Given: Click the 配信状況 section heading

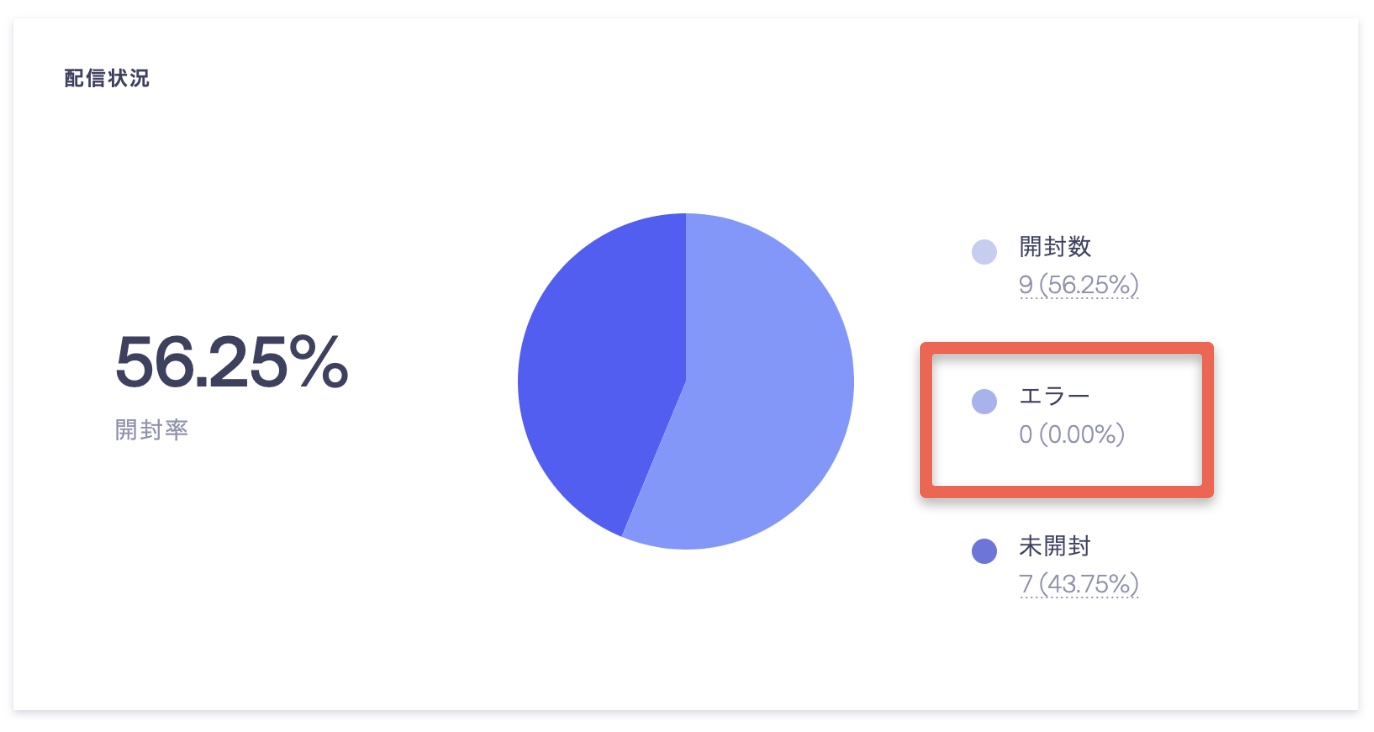Looking at the screenshot, I should [107, 78].
